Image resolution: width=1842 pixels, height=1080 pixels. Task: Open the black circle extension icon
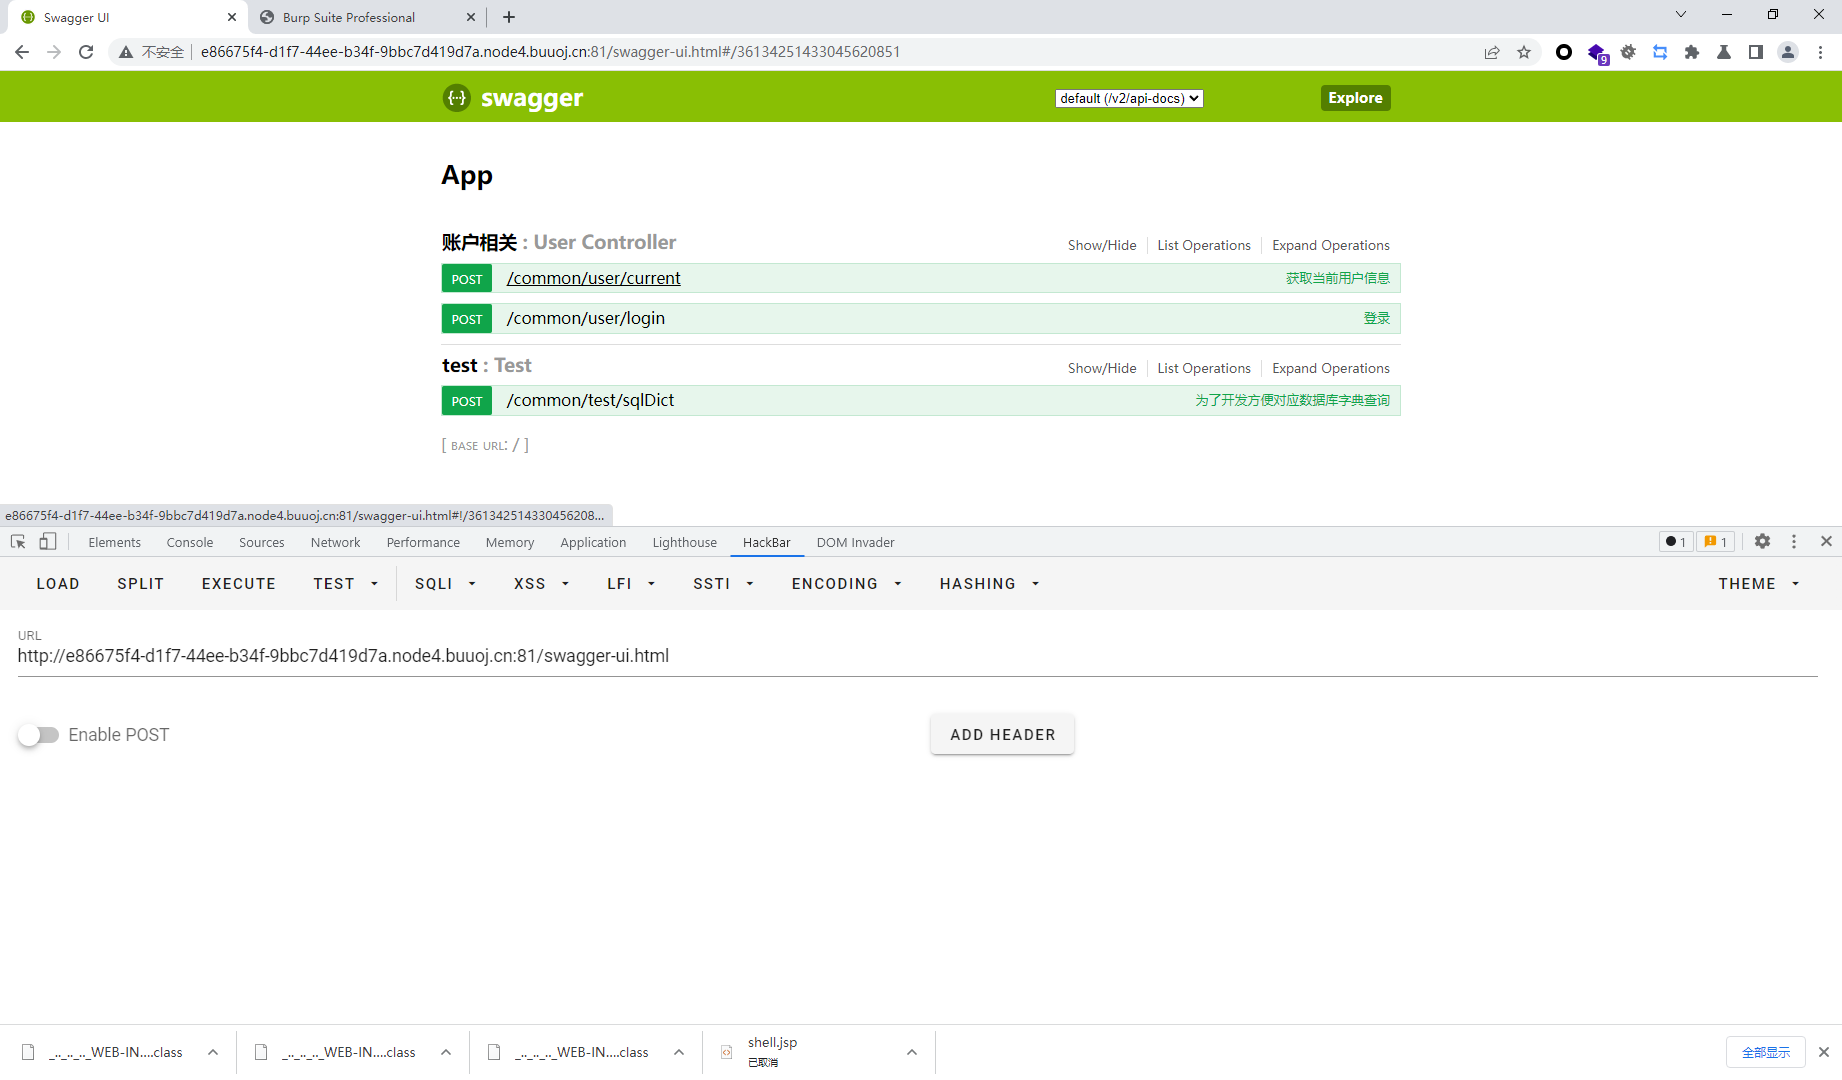coord(1564,52)
